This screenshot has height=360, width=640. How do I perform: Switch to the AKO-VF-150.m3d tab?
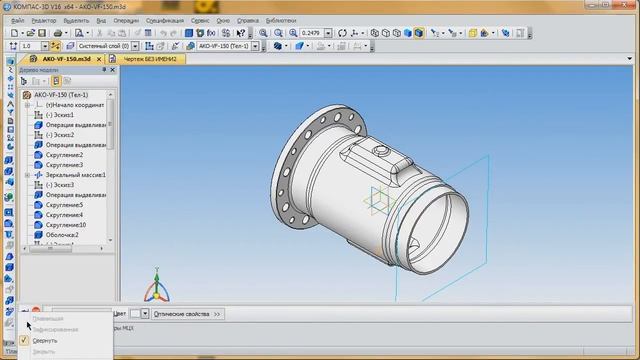tap(67, 59)
